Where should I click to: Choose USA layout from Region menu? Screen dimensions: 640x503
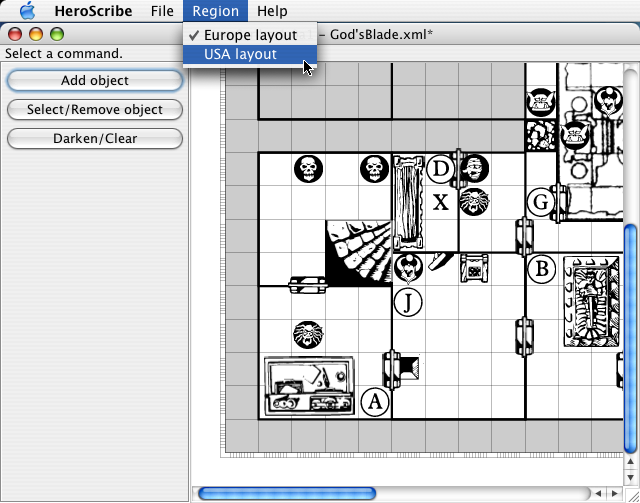pos(250,54)
